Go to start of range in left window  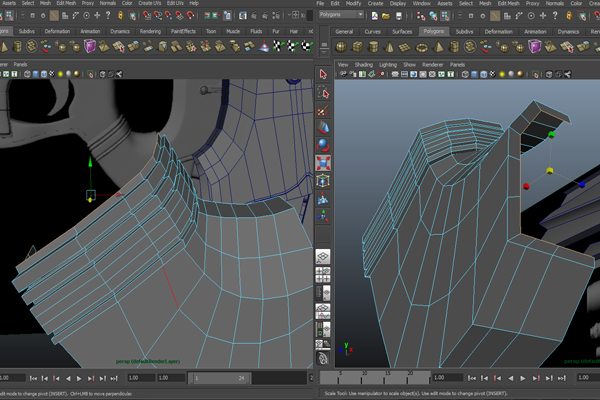pyautogui.click(x=33, y=378)
